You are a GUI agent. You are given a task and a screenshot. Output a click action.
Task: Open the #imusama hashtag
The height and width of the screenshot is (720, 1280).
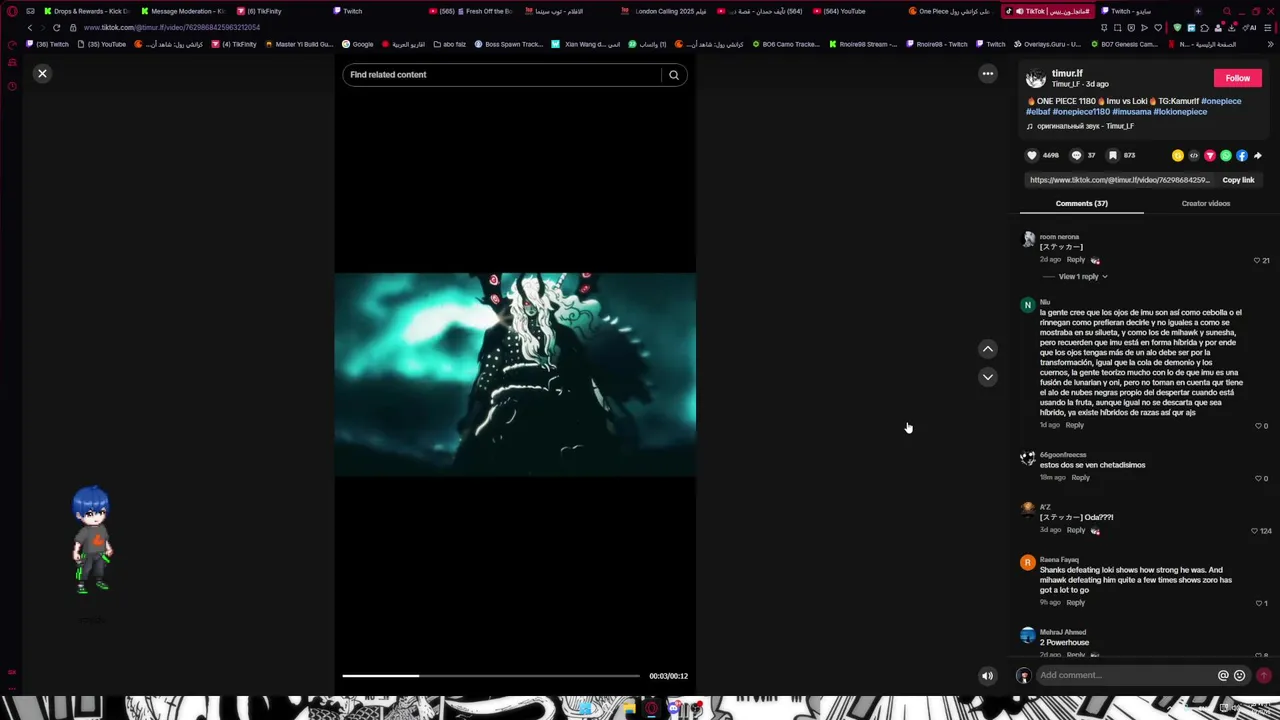[1132, 112]
